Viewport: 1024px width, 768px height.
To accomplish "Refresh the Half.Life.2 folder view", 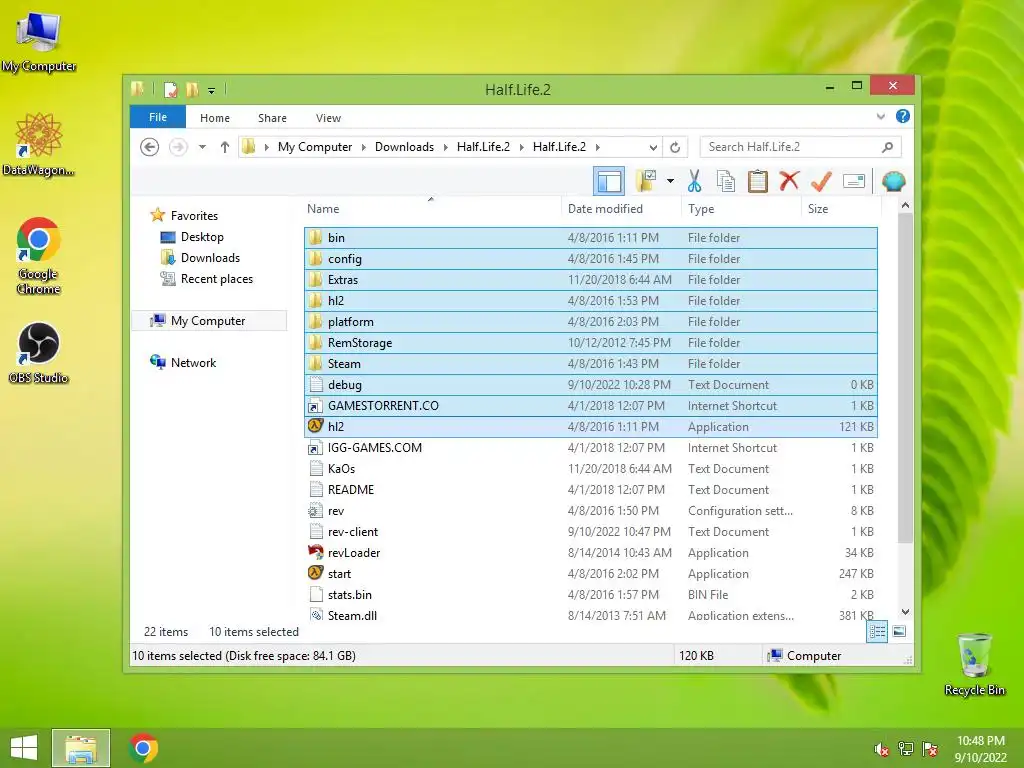I will click(x=675, y=147).
